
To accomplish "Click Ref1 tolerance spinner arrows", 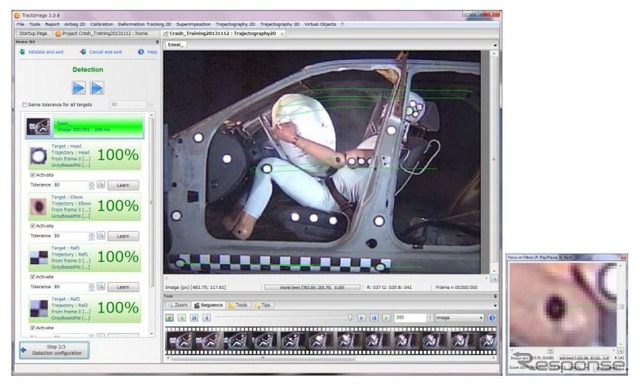I will pyautogui.click(x=91, y=287).
